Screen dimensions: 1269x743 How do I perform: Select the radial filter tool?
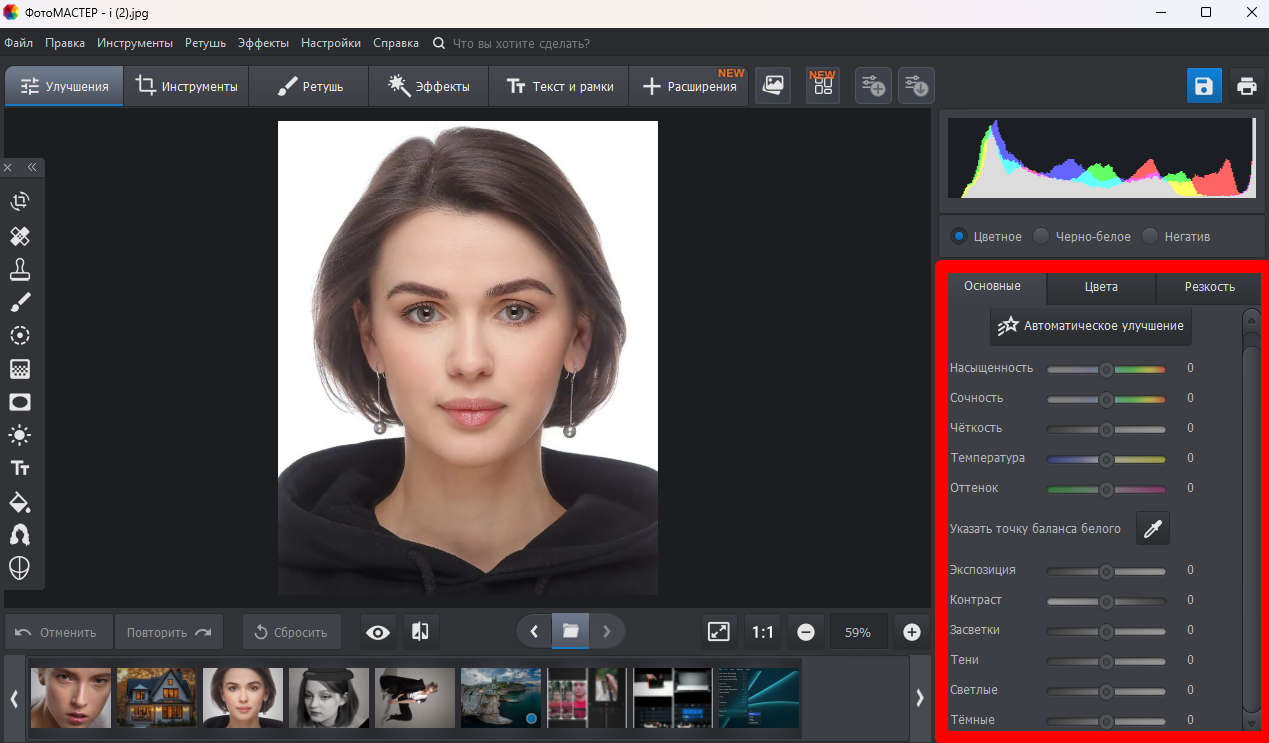pos(20,336)
